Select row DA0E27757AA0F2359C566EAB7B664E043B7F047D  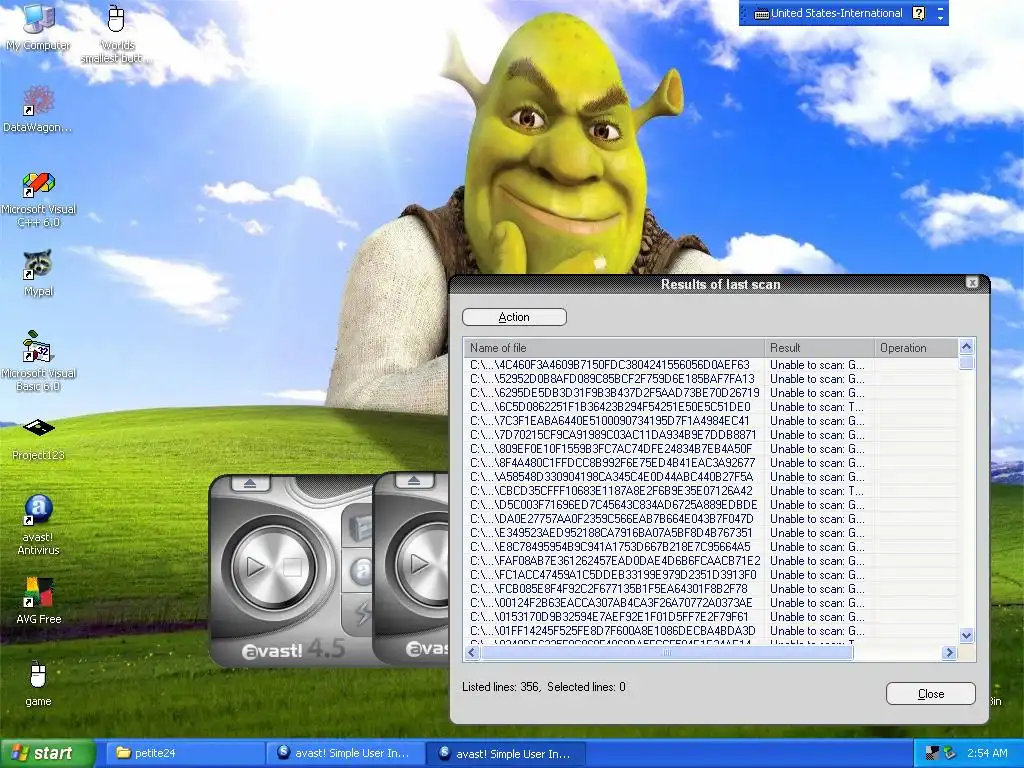pyautogui.click(x=711, y=519)
